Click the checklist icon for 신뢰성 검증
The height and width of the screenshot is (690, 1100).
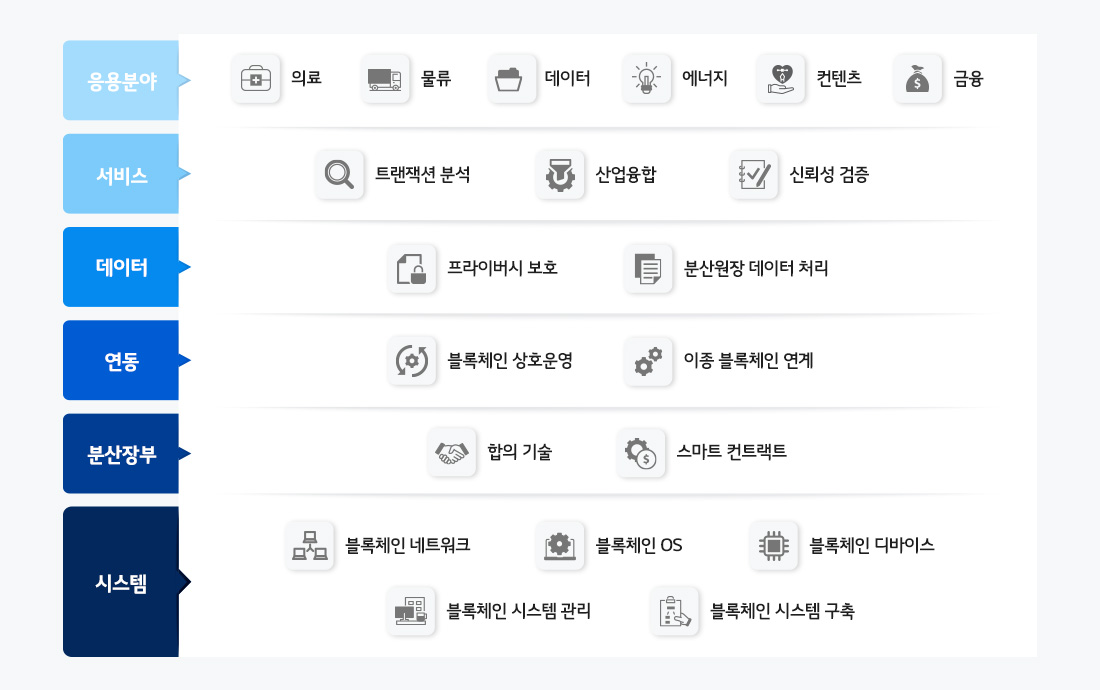tap(754, 174)
